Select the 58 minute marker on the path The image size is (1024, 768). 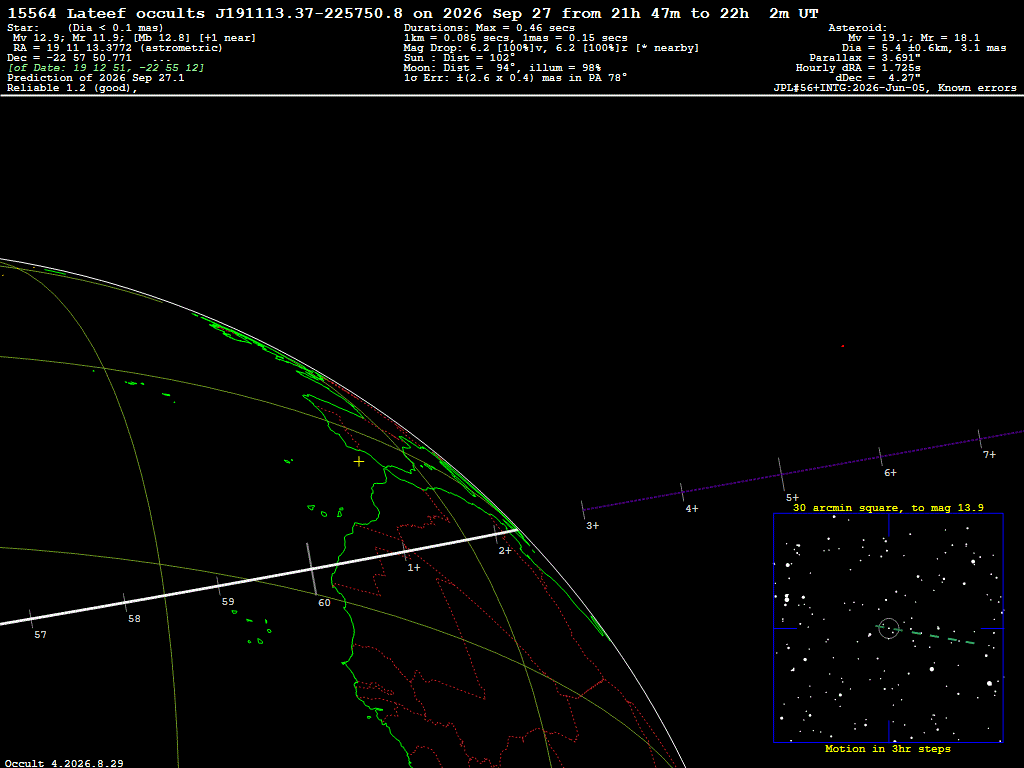click(x=134, y=618)
